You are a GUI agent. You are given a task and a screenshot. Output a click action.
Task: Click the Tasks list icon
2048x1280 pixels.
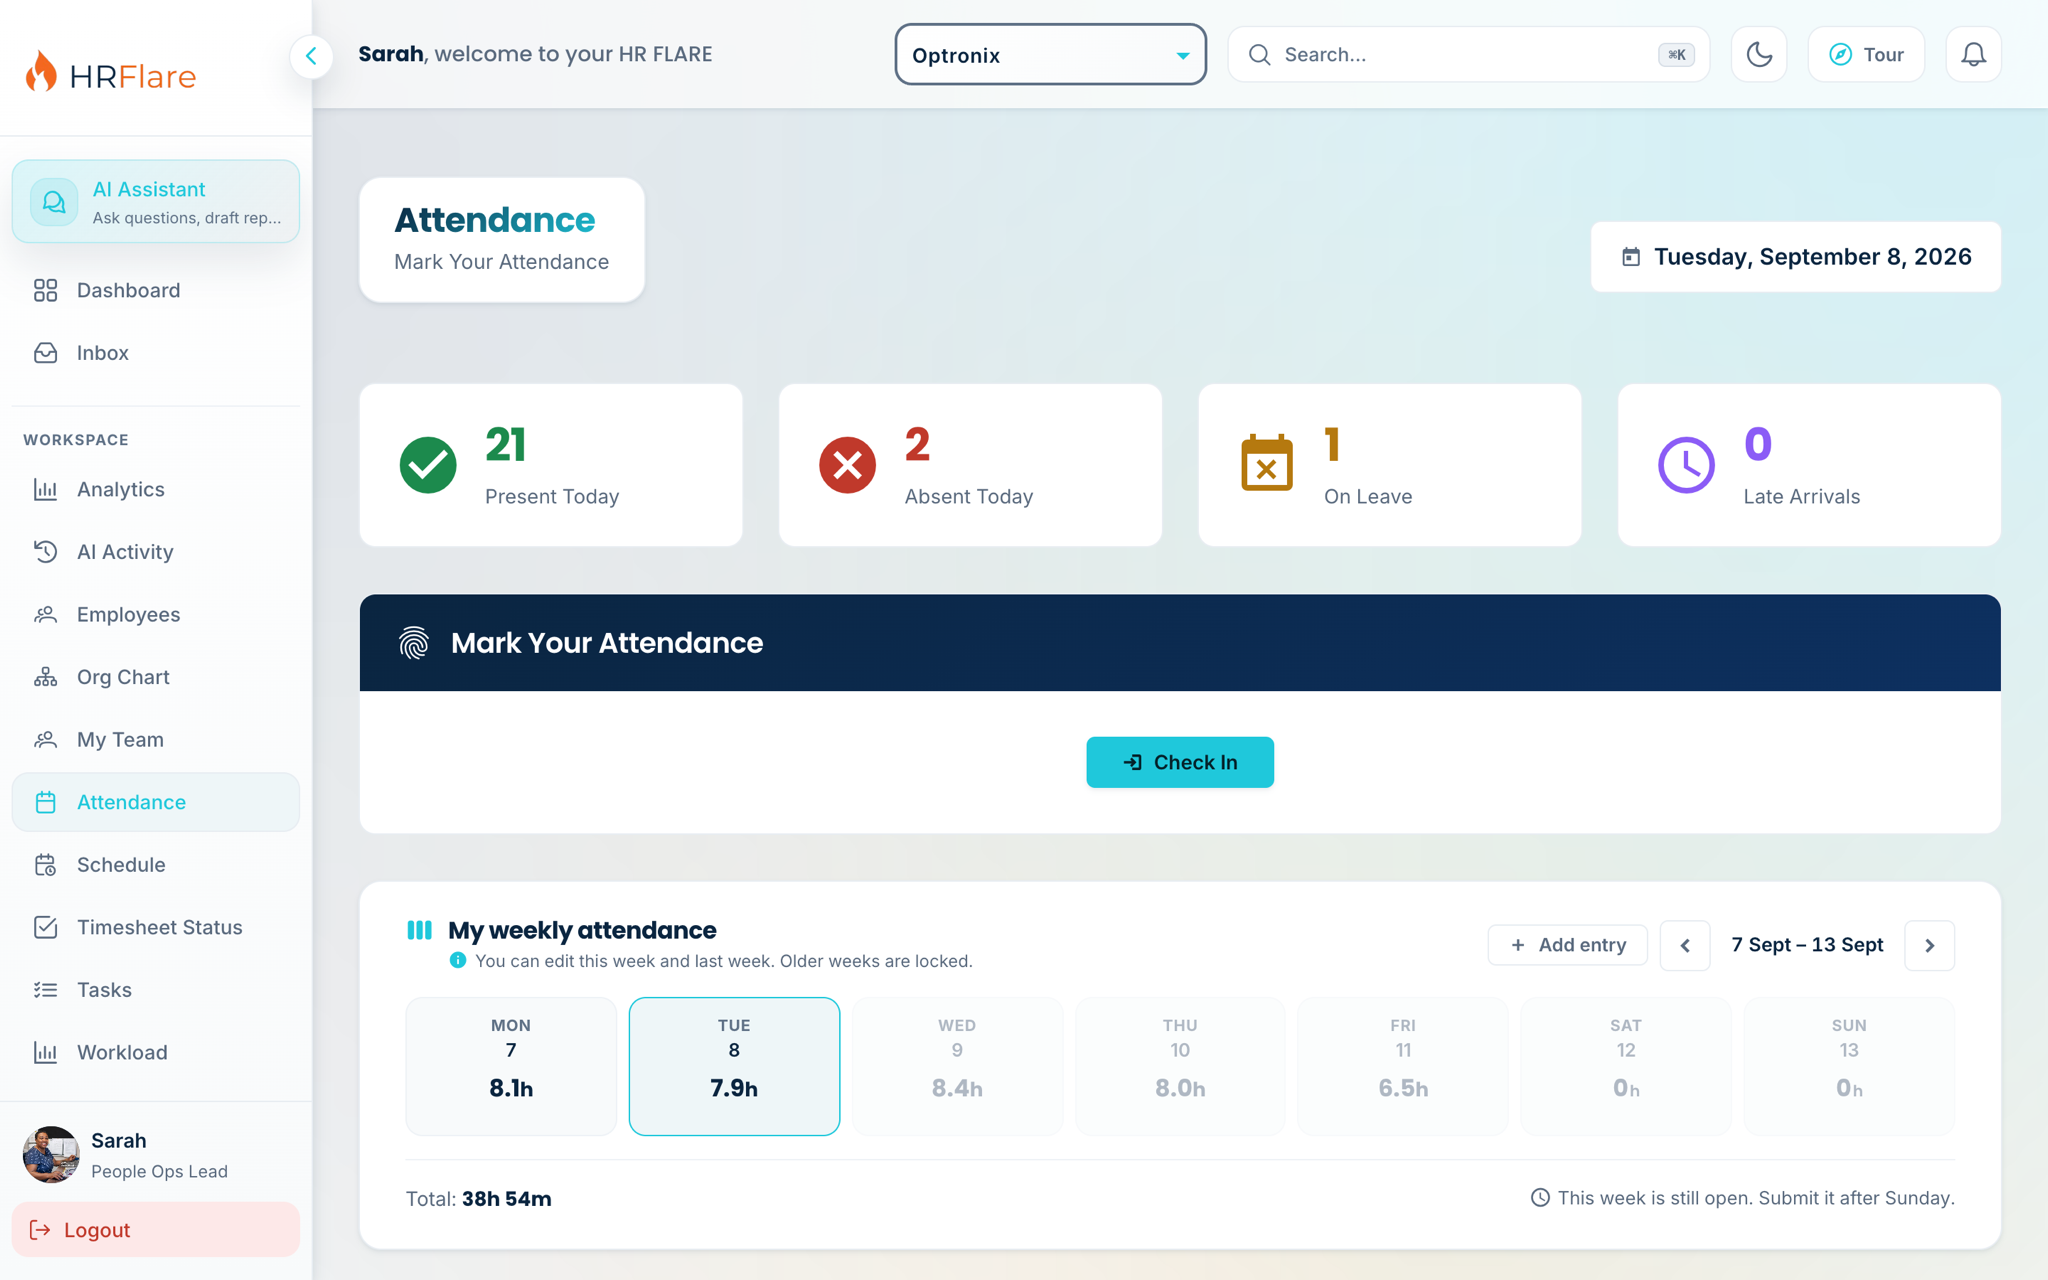pyautogui.click(x=45, y=990)
